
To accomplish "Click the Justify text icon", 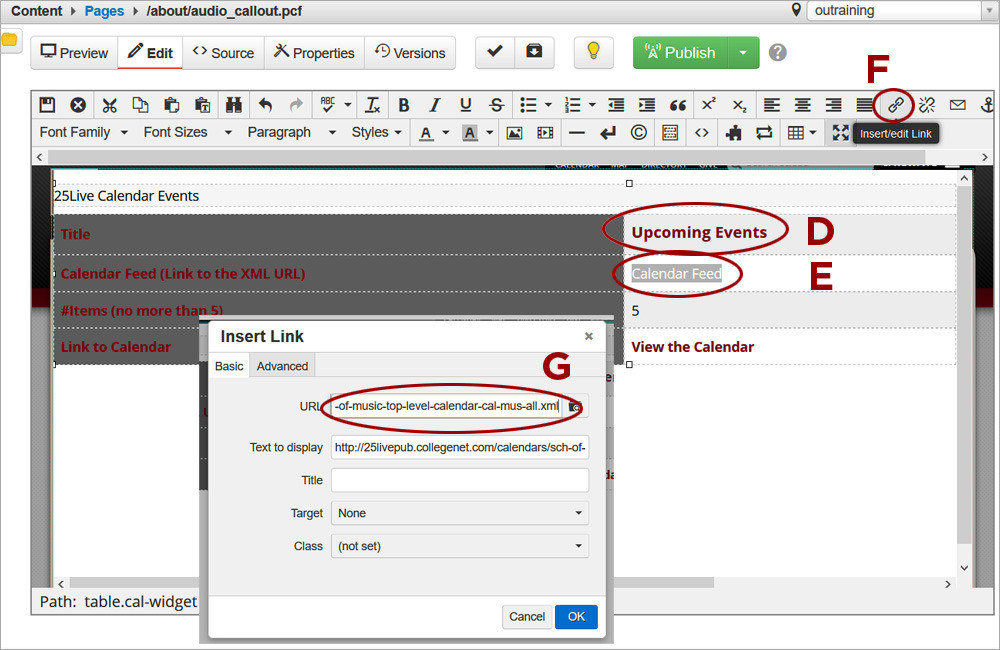I will pos(864,105).
